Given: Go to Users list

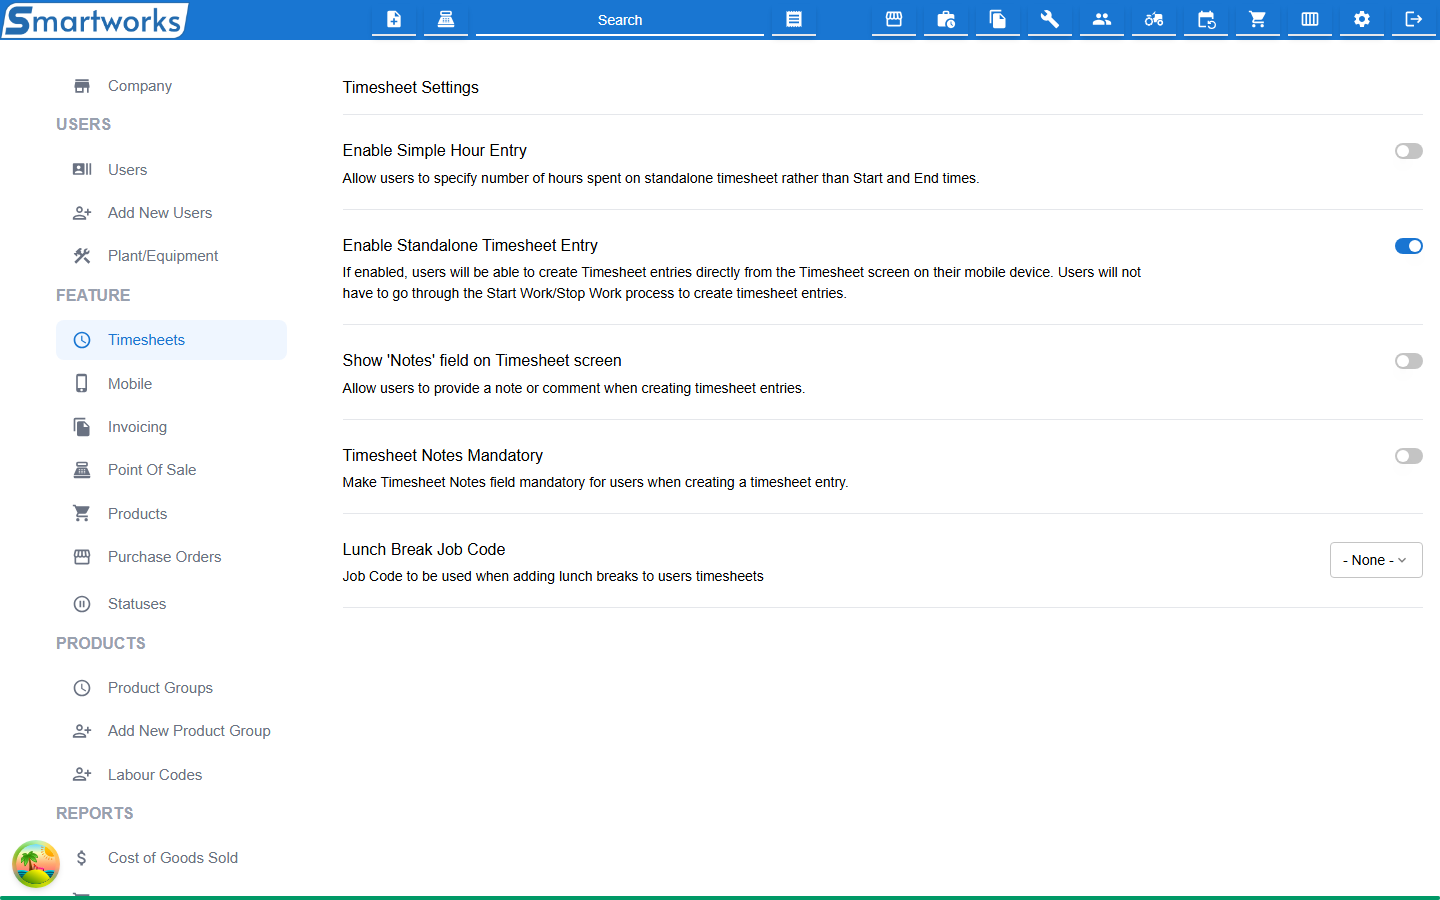Looking at the screenshot, I should coord(171,170).
